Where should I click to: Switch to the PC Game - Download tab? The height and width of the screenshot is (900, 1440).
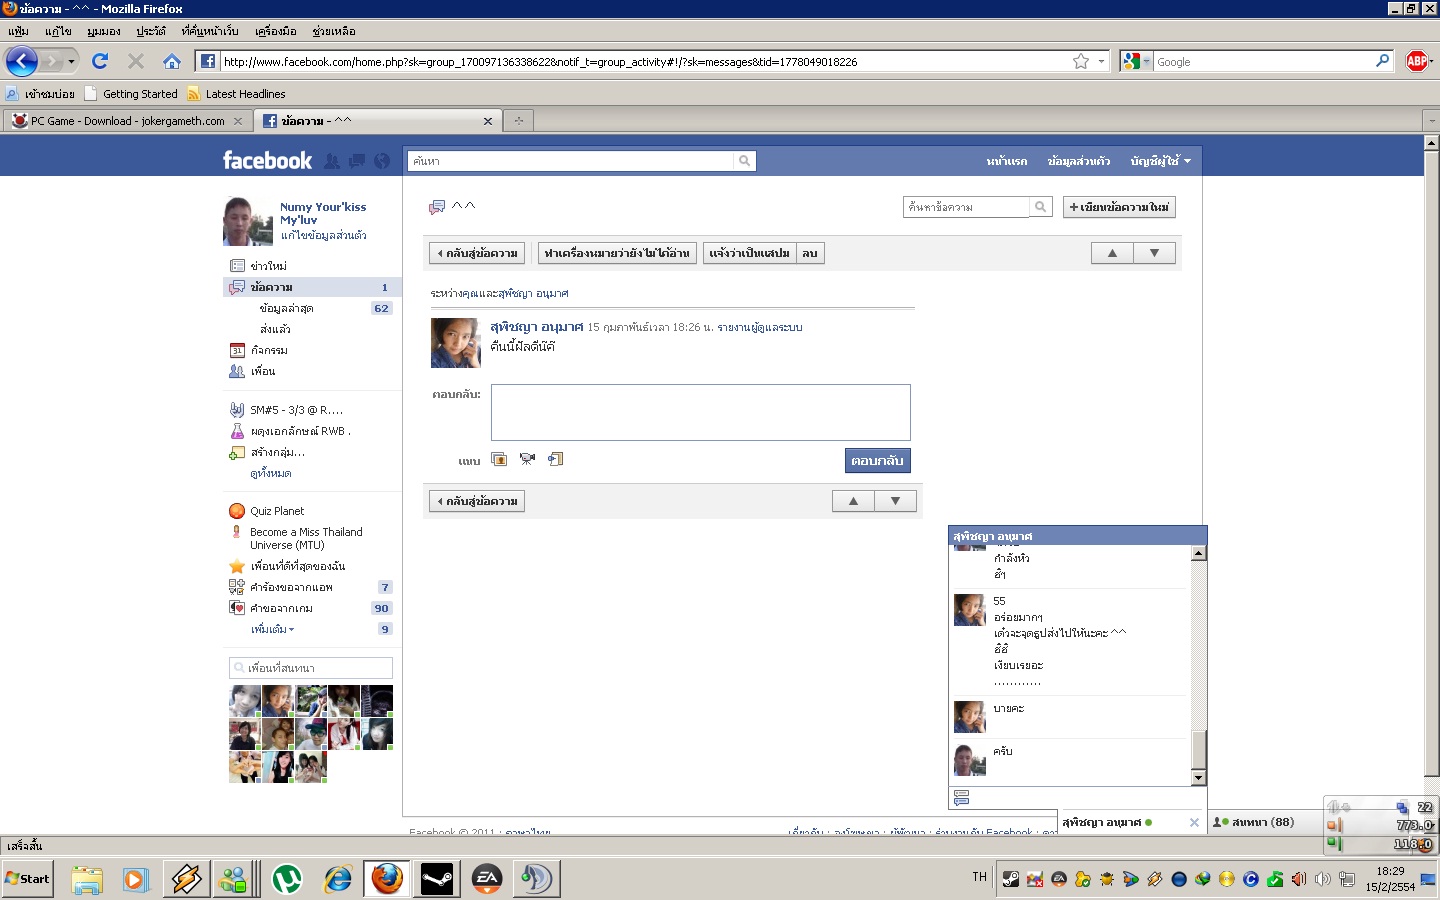126,121
